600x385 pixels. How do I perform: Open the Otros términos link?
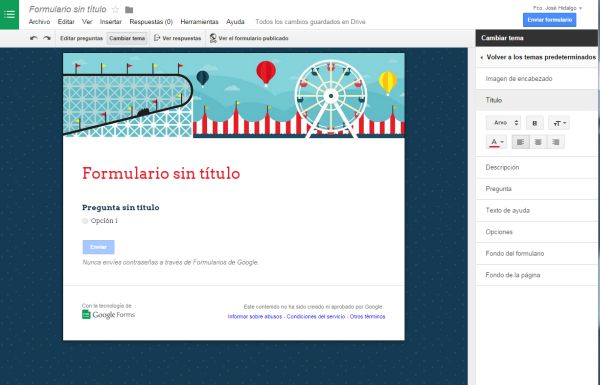point(367,317)
